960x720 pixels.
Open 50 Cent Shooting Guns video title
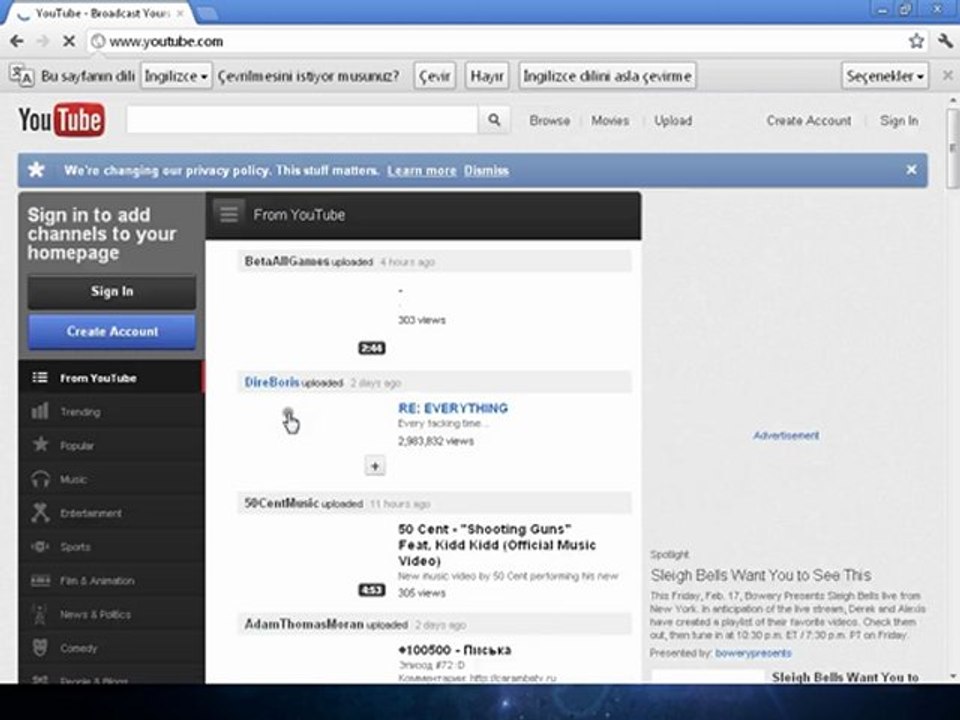(x=497, y=545)
